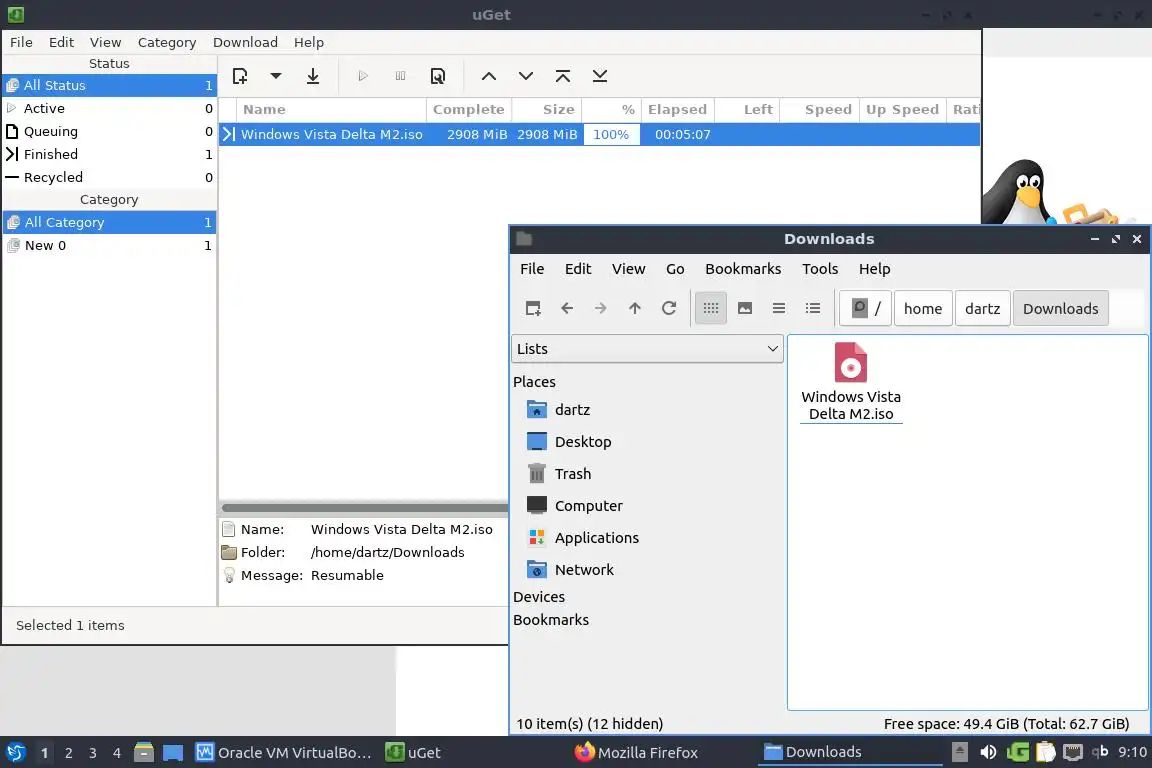1152x768 pixels.
Task: Open the uGet View menu
Action: pyautogui.click(x=106, y=42)
